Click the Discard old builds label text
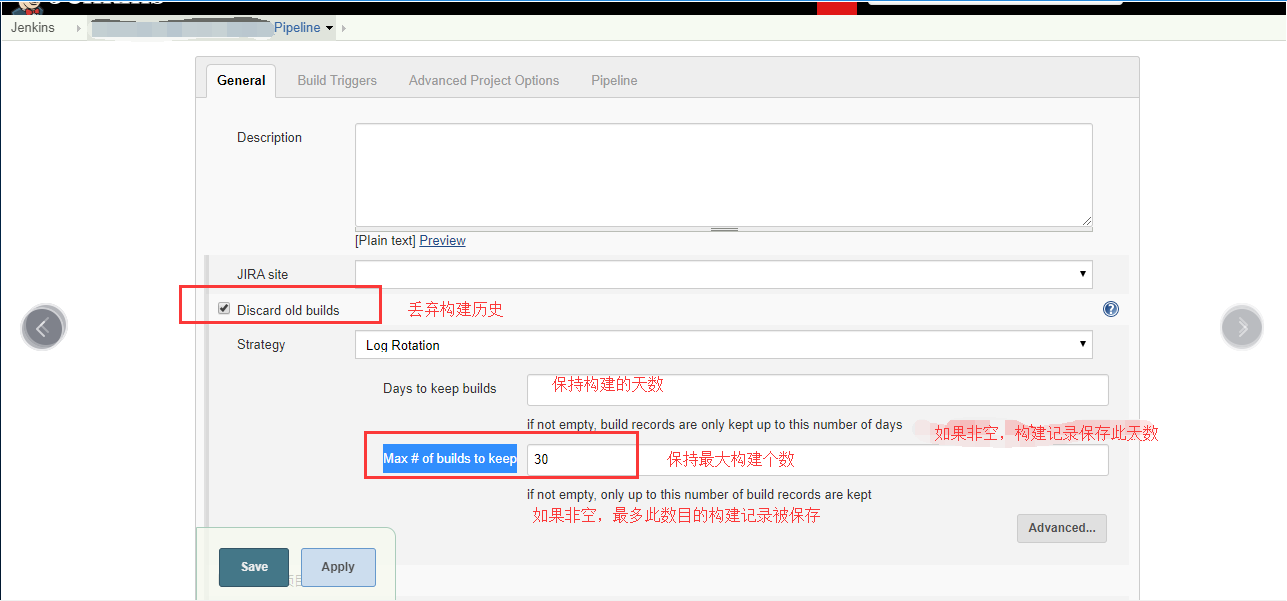This screenshot has height=601, width=1287. click(288, 310)
